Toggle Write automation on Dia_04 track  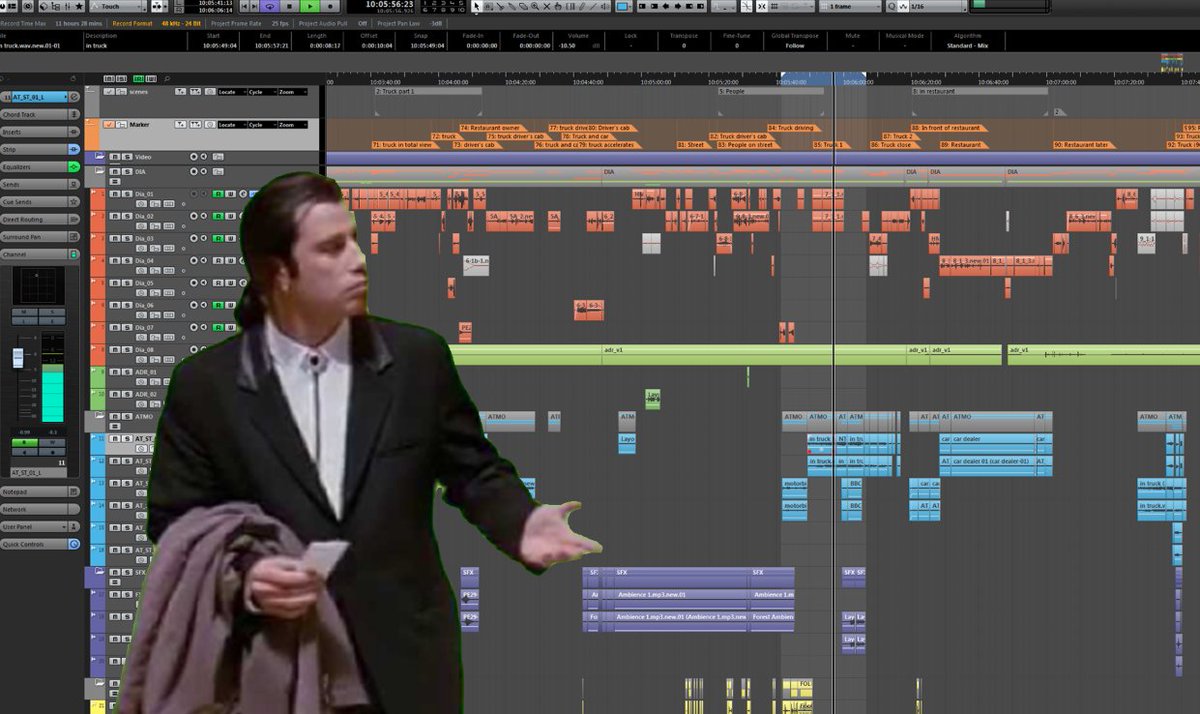click(x=230, y=260)
